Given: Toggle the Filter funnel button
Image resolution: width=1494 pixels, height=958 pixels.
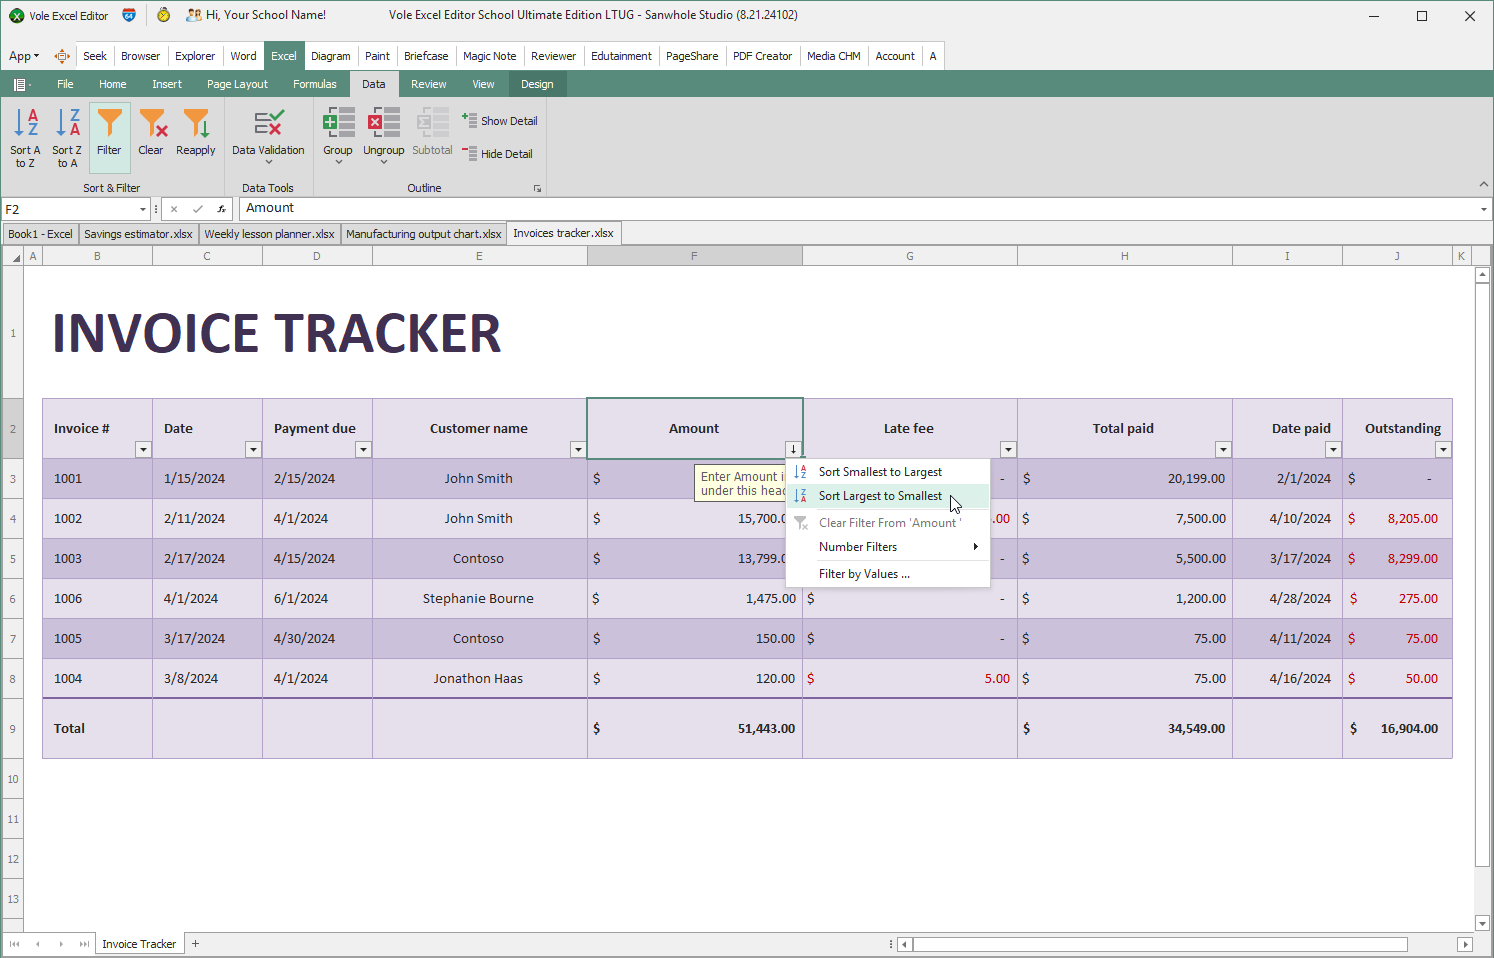Looking at the screenshot, I should tap(109, 138).
